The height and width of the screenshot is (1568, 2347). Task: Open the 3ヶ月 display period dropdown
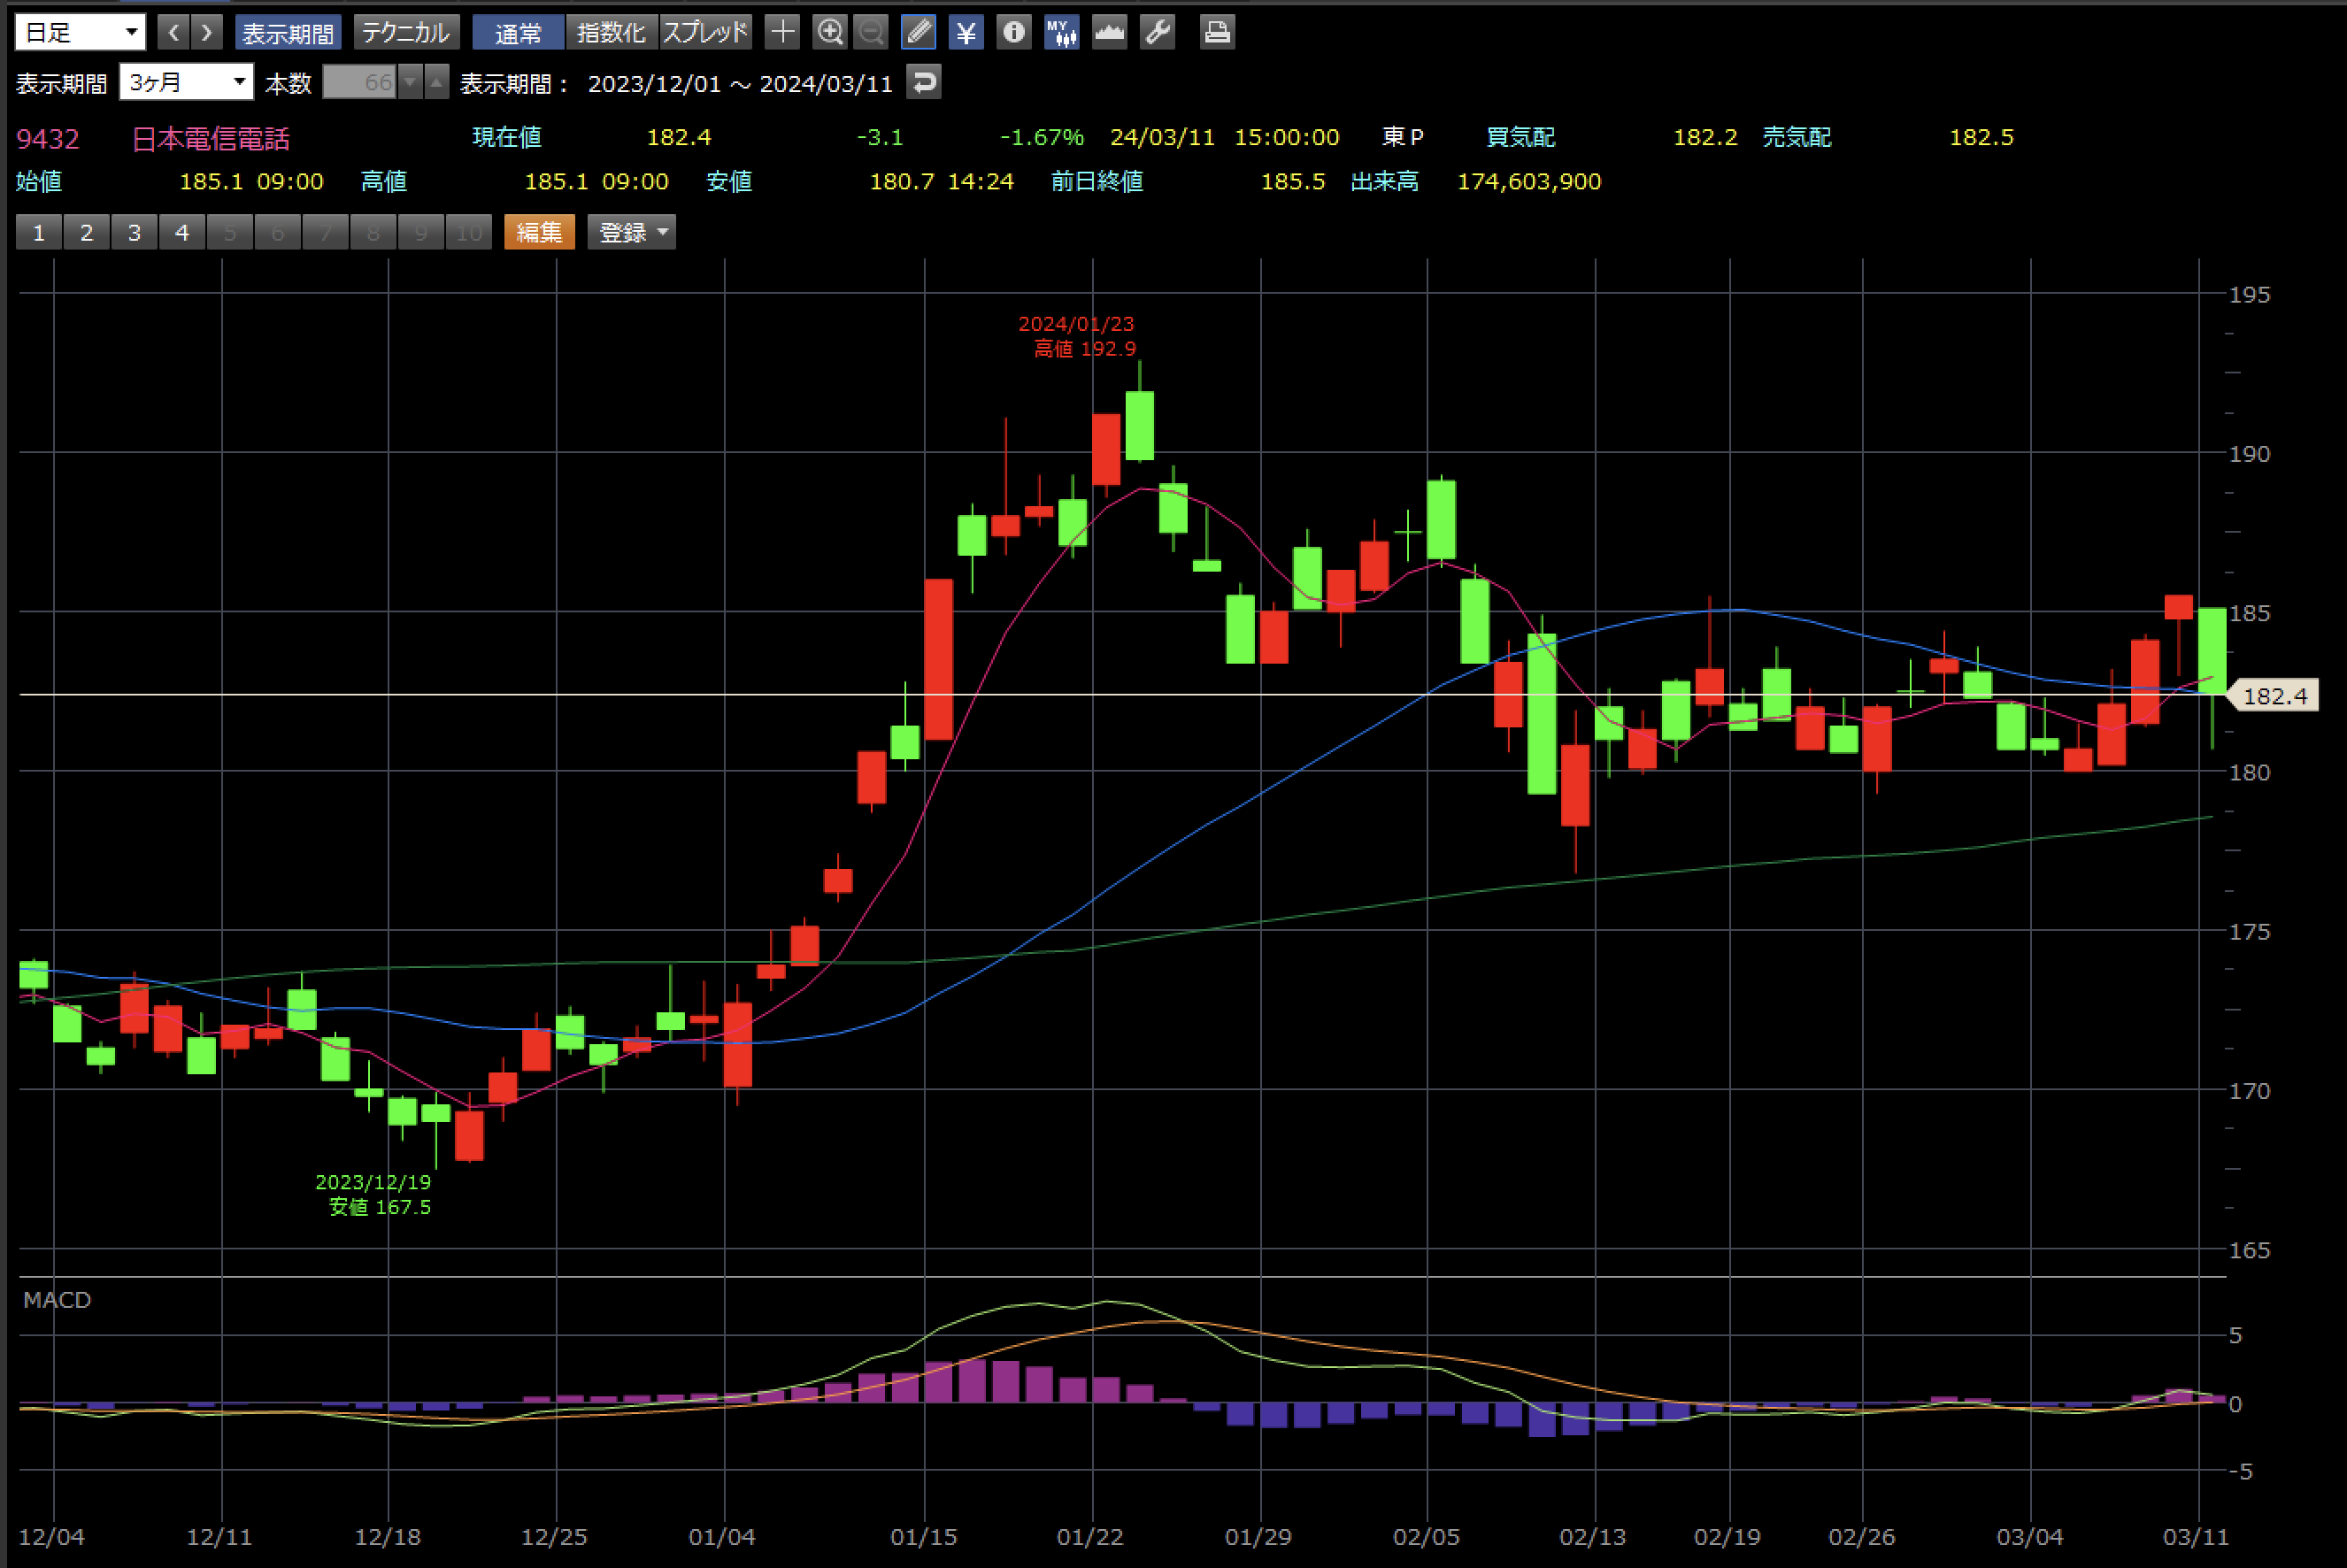[186, 82]
